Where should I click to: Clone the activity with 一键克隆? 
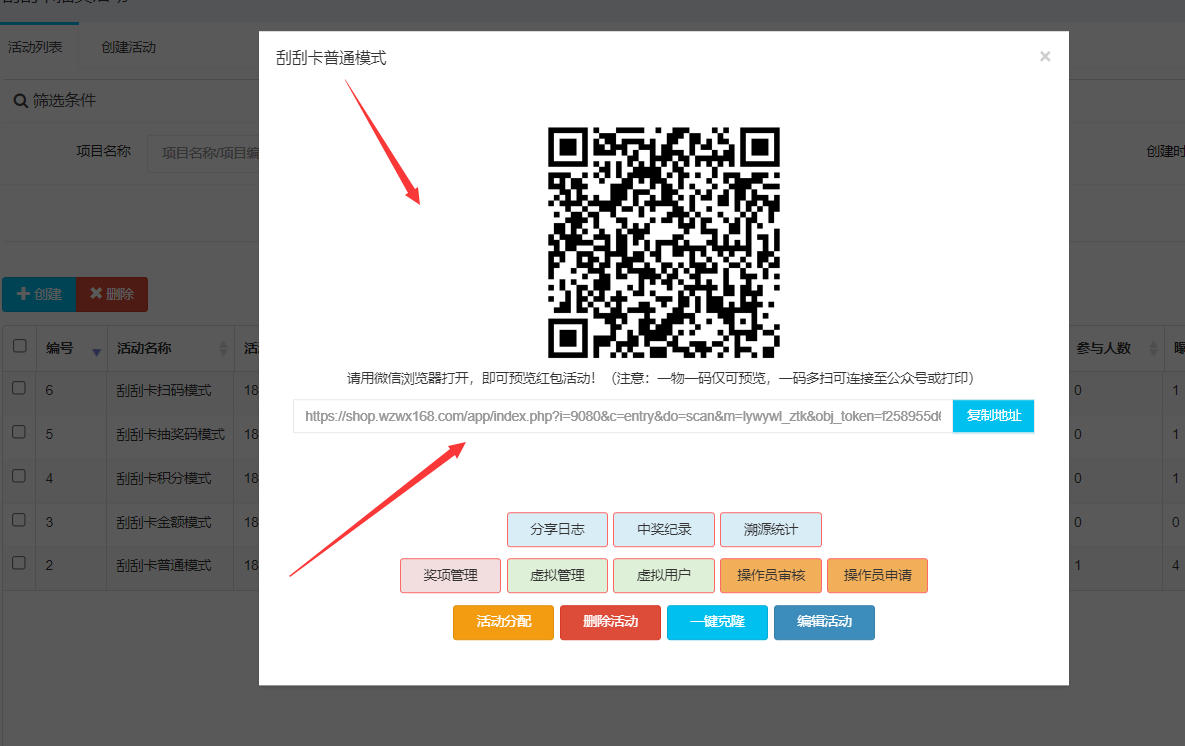click(717, 622)
